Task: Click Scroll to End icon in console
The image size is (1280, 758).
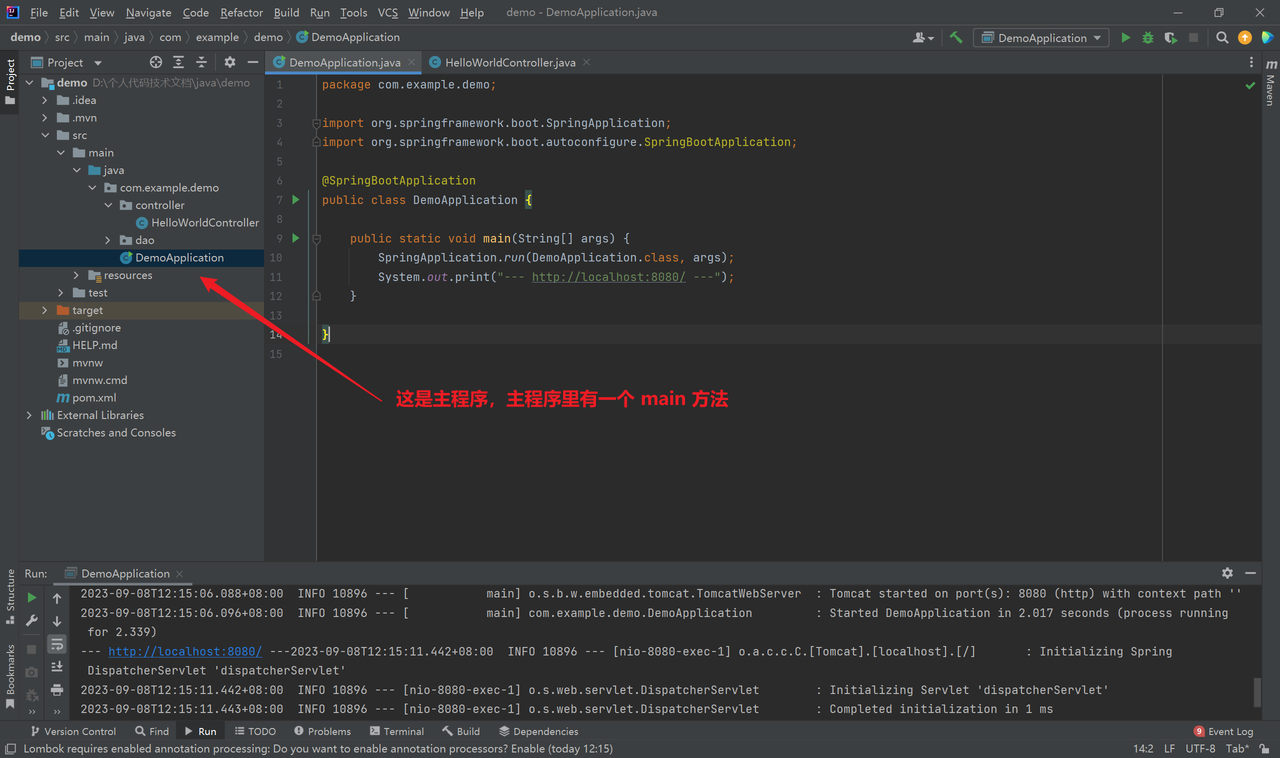Action: (57, 667)
